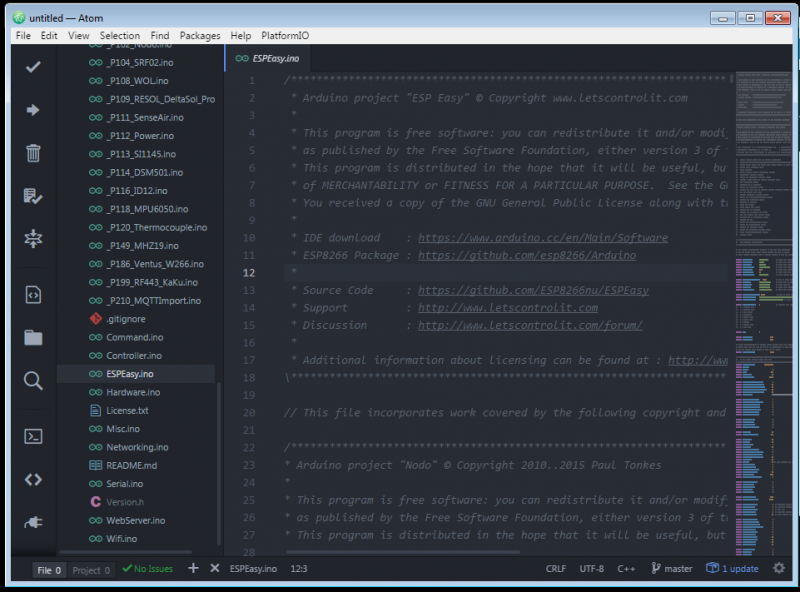The height and width of the screenshot is (592, 800).
Task: Click the License.txt document icon
Action: tap(95, 410)
